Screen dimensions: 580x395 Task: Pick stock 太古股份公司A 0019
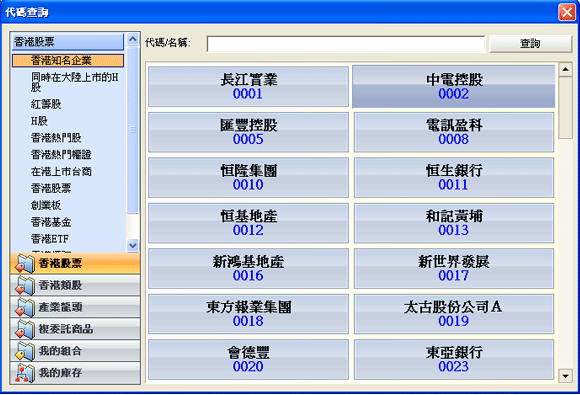(453, 314)
